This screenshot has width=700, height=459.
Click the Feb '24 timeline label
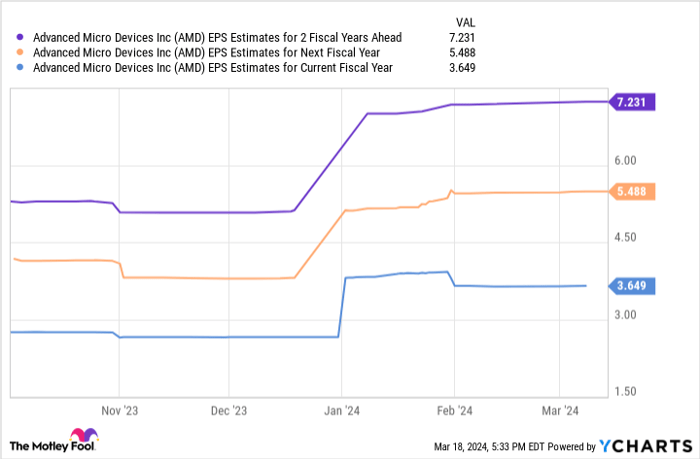pyautogui.click(x=453, y=410)
